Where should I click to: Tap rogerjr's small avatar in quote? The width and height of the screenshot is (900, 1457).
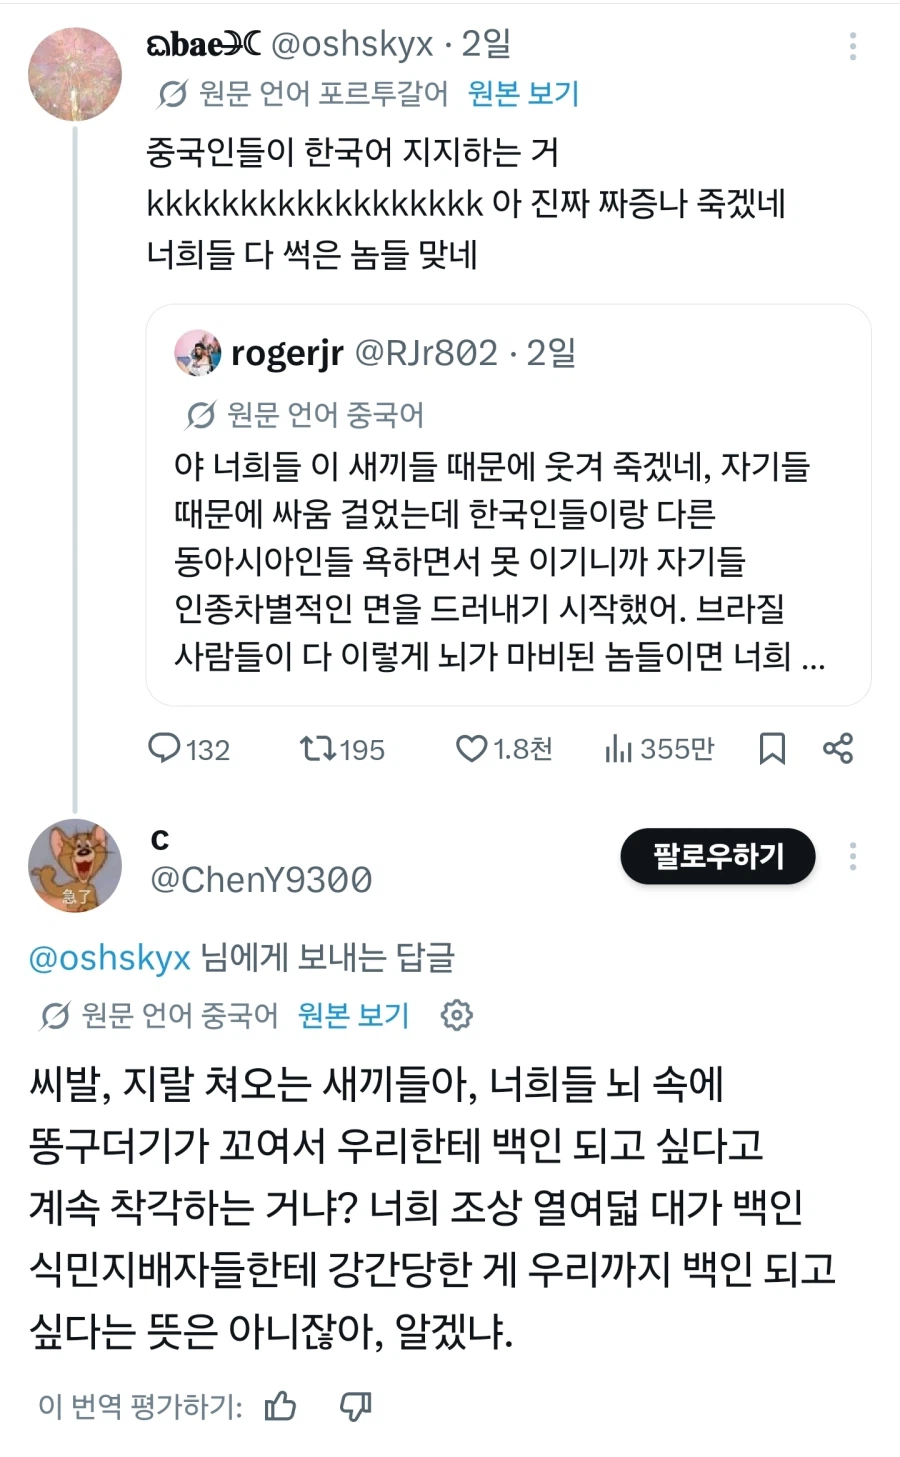[197, 353]
